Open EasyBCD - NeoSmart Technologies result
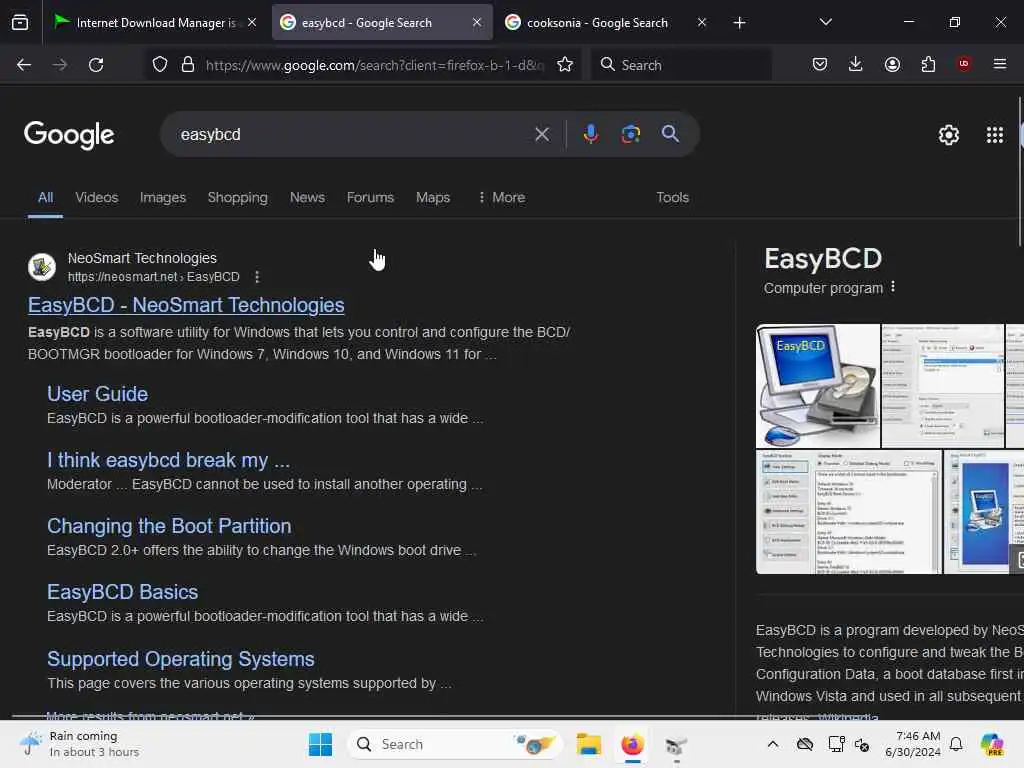Screen dimensions: 1024x768 (x=186, y=305)
